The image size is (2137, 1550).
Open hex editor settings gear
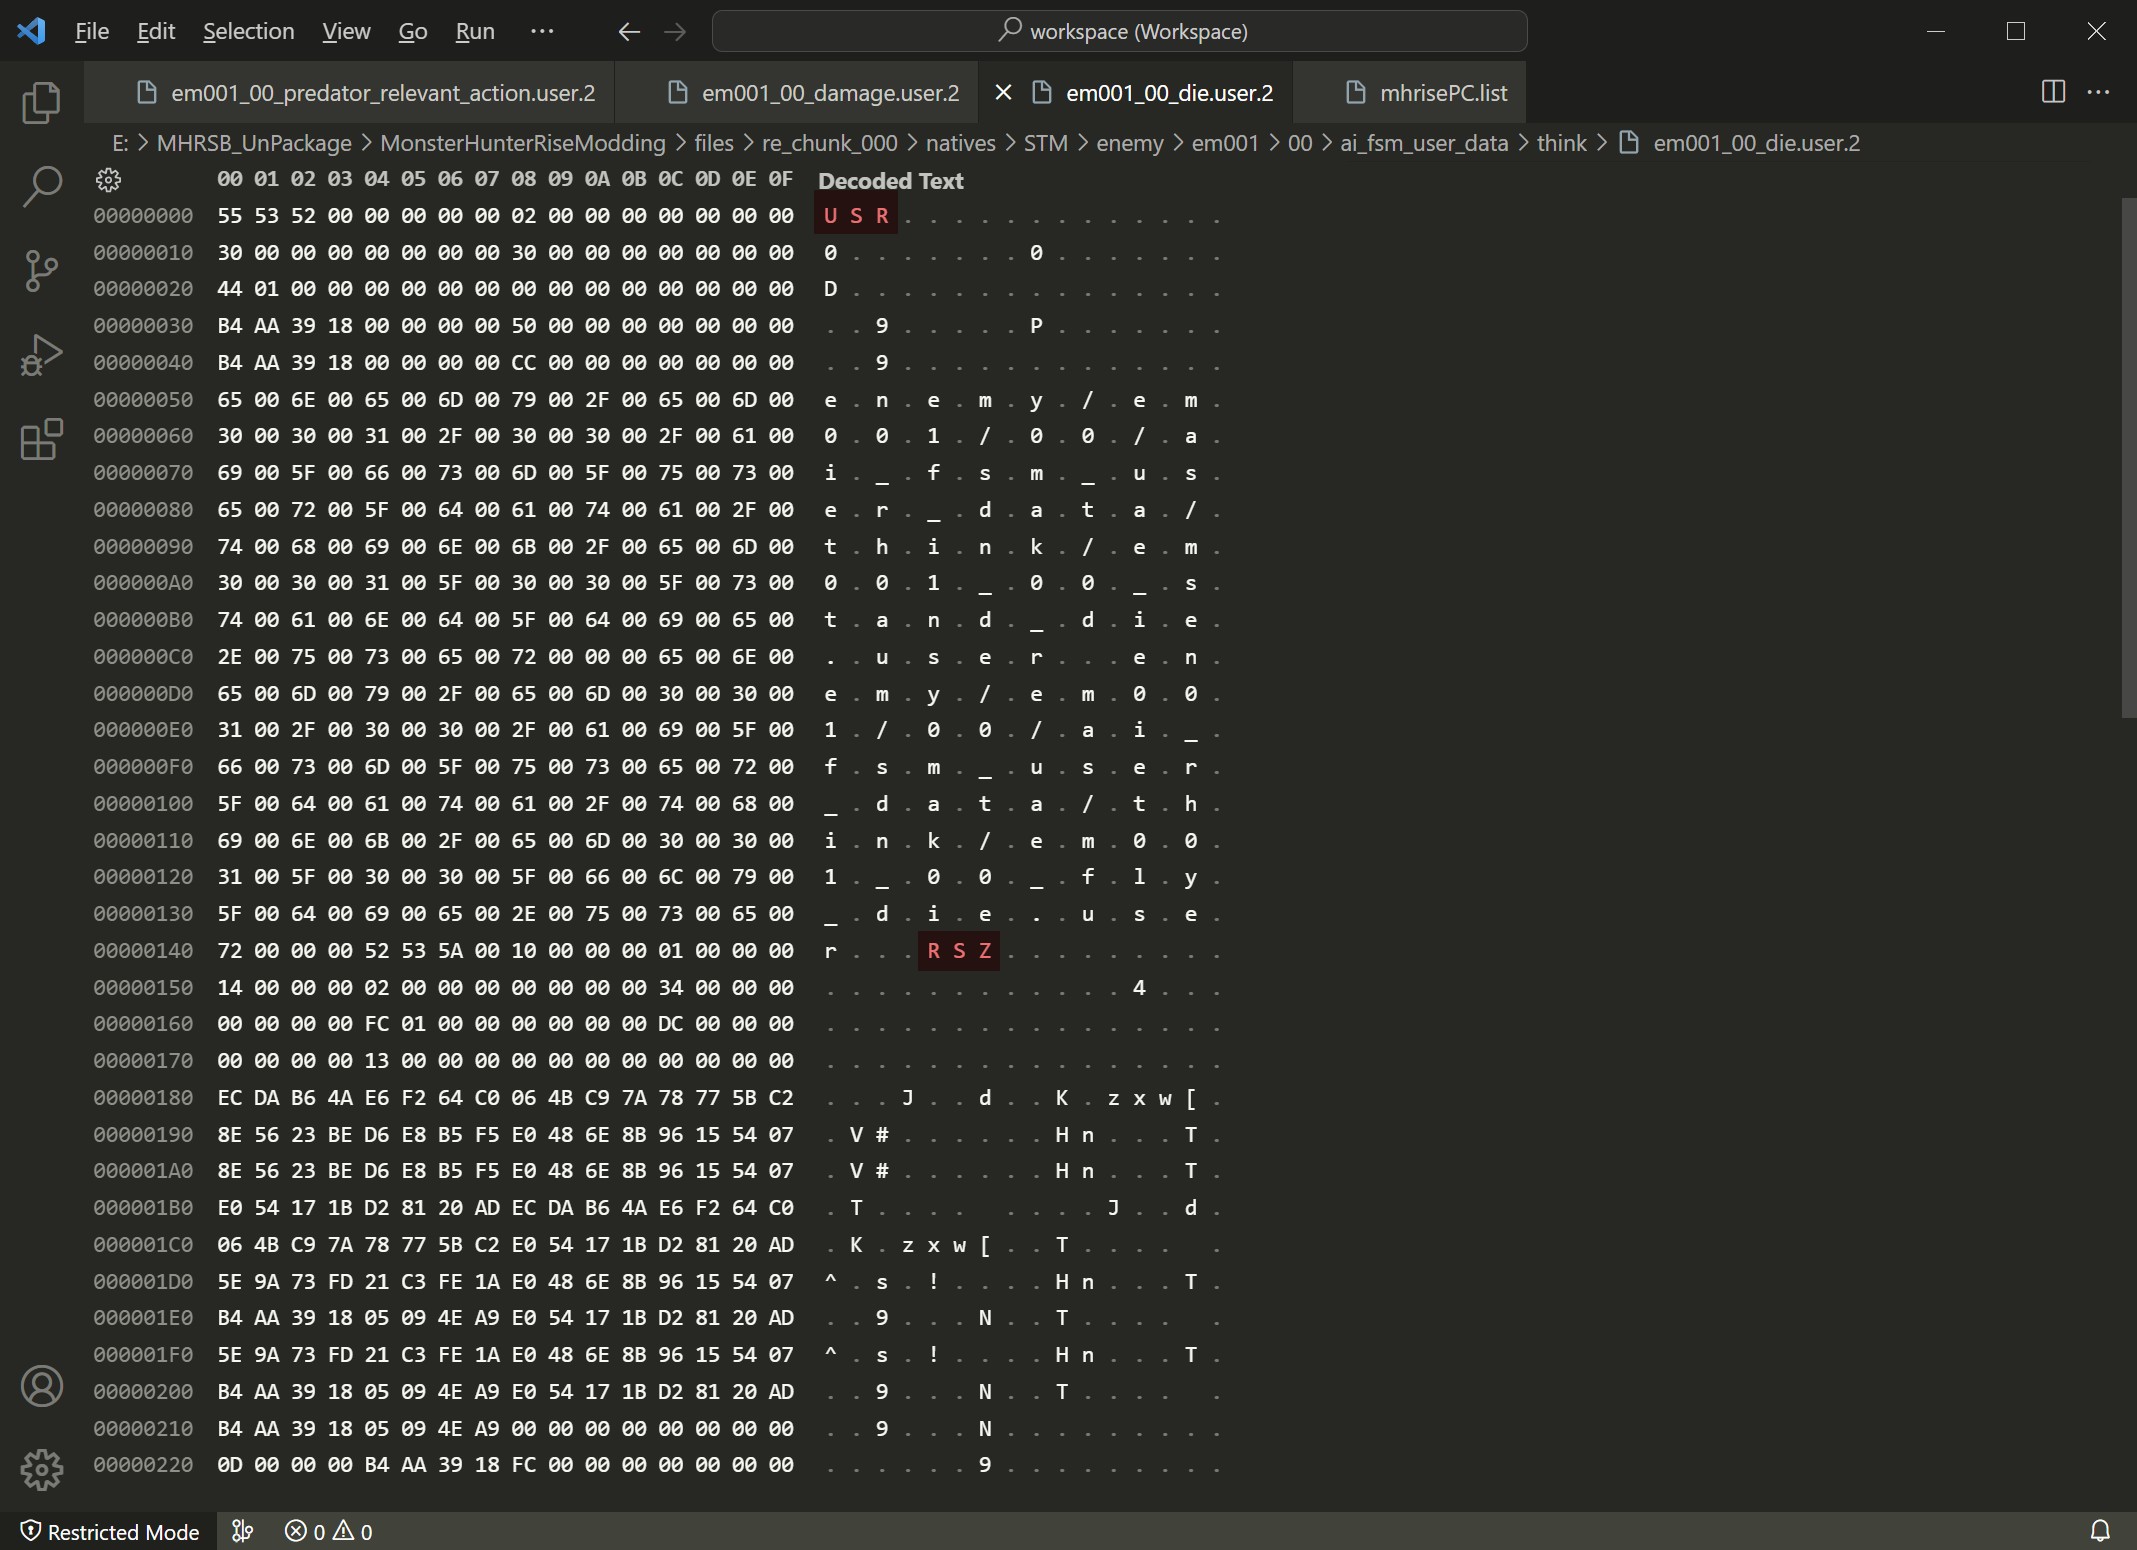point(108,180)
